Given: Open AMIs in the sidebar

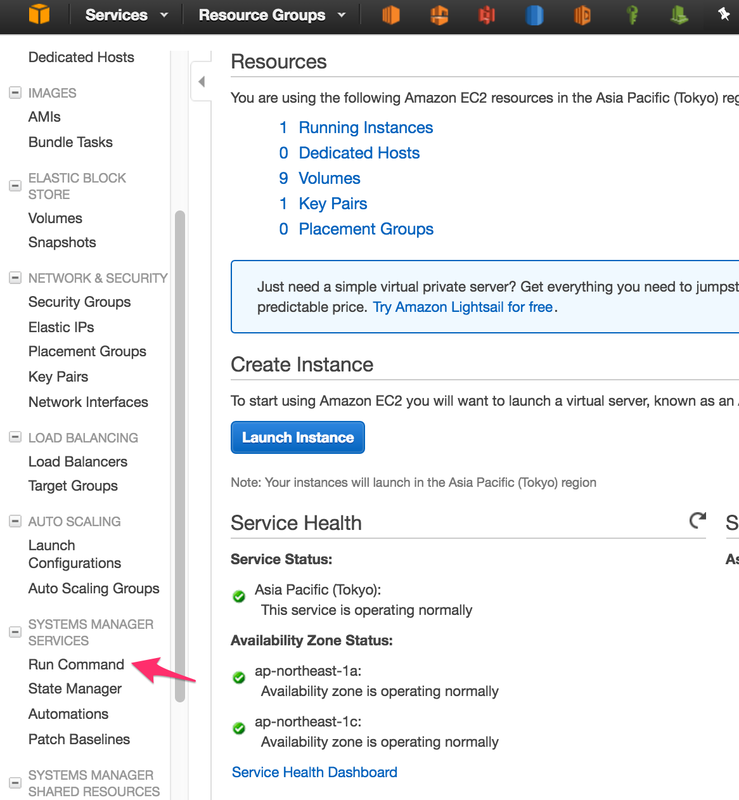Looking at the screenshot, I should point(44,117).
